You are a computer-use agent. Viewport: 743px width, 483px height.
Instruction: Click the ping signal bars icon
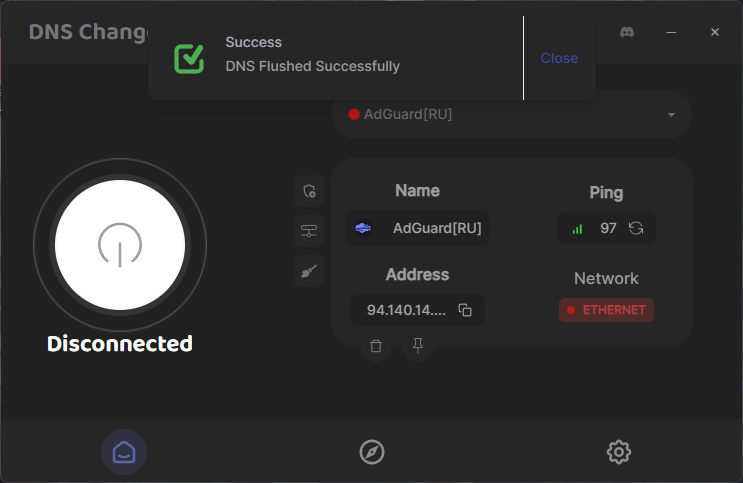tap(577, 229)
